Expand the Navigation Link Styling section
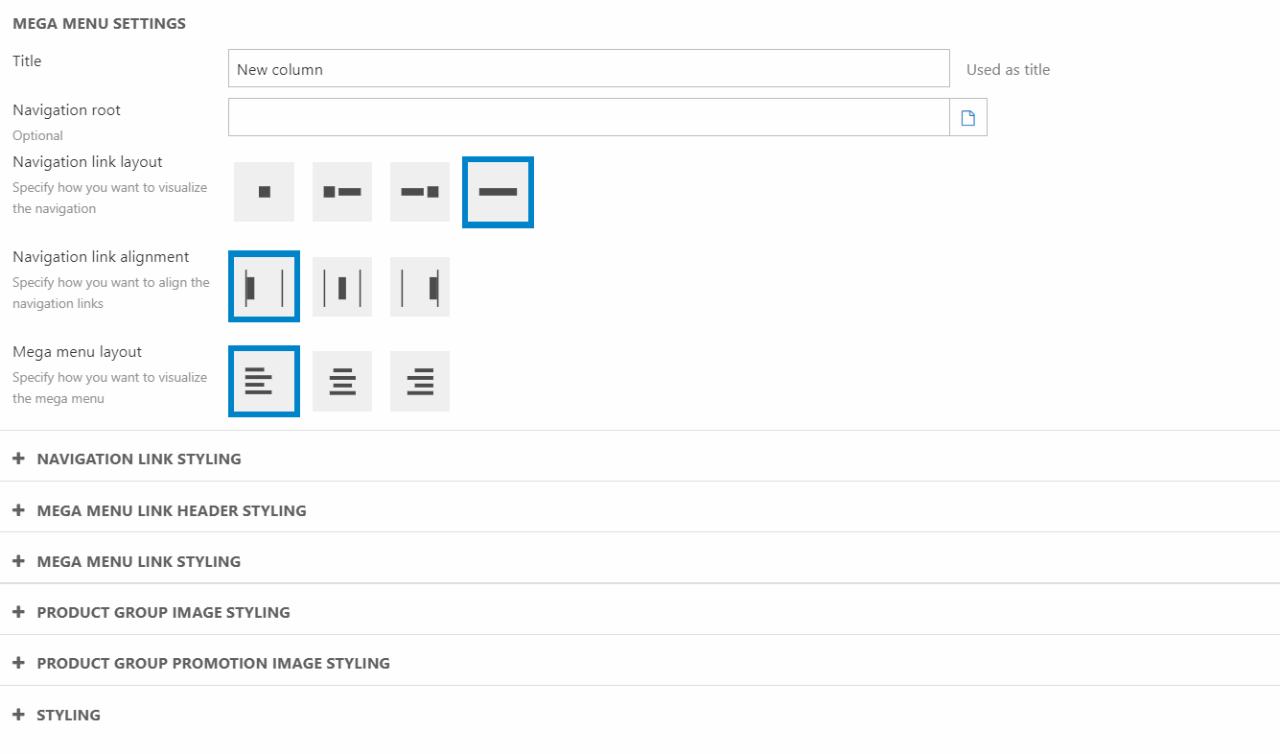The height and width of the screenshot is (754, 1280). click(x=139, y=459)
